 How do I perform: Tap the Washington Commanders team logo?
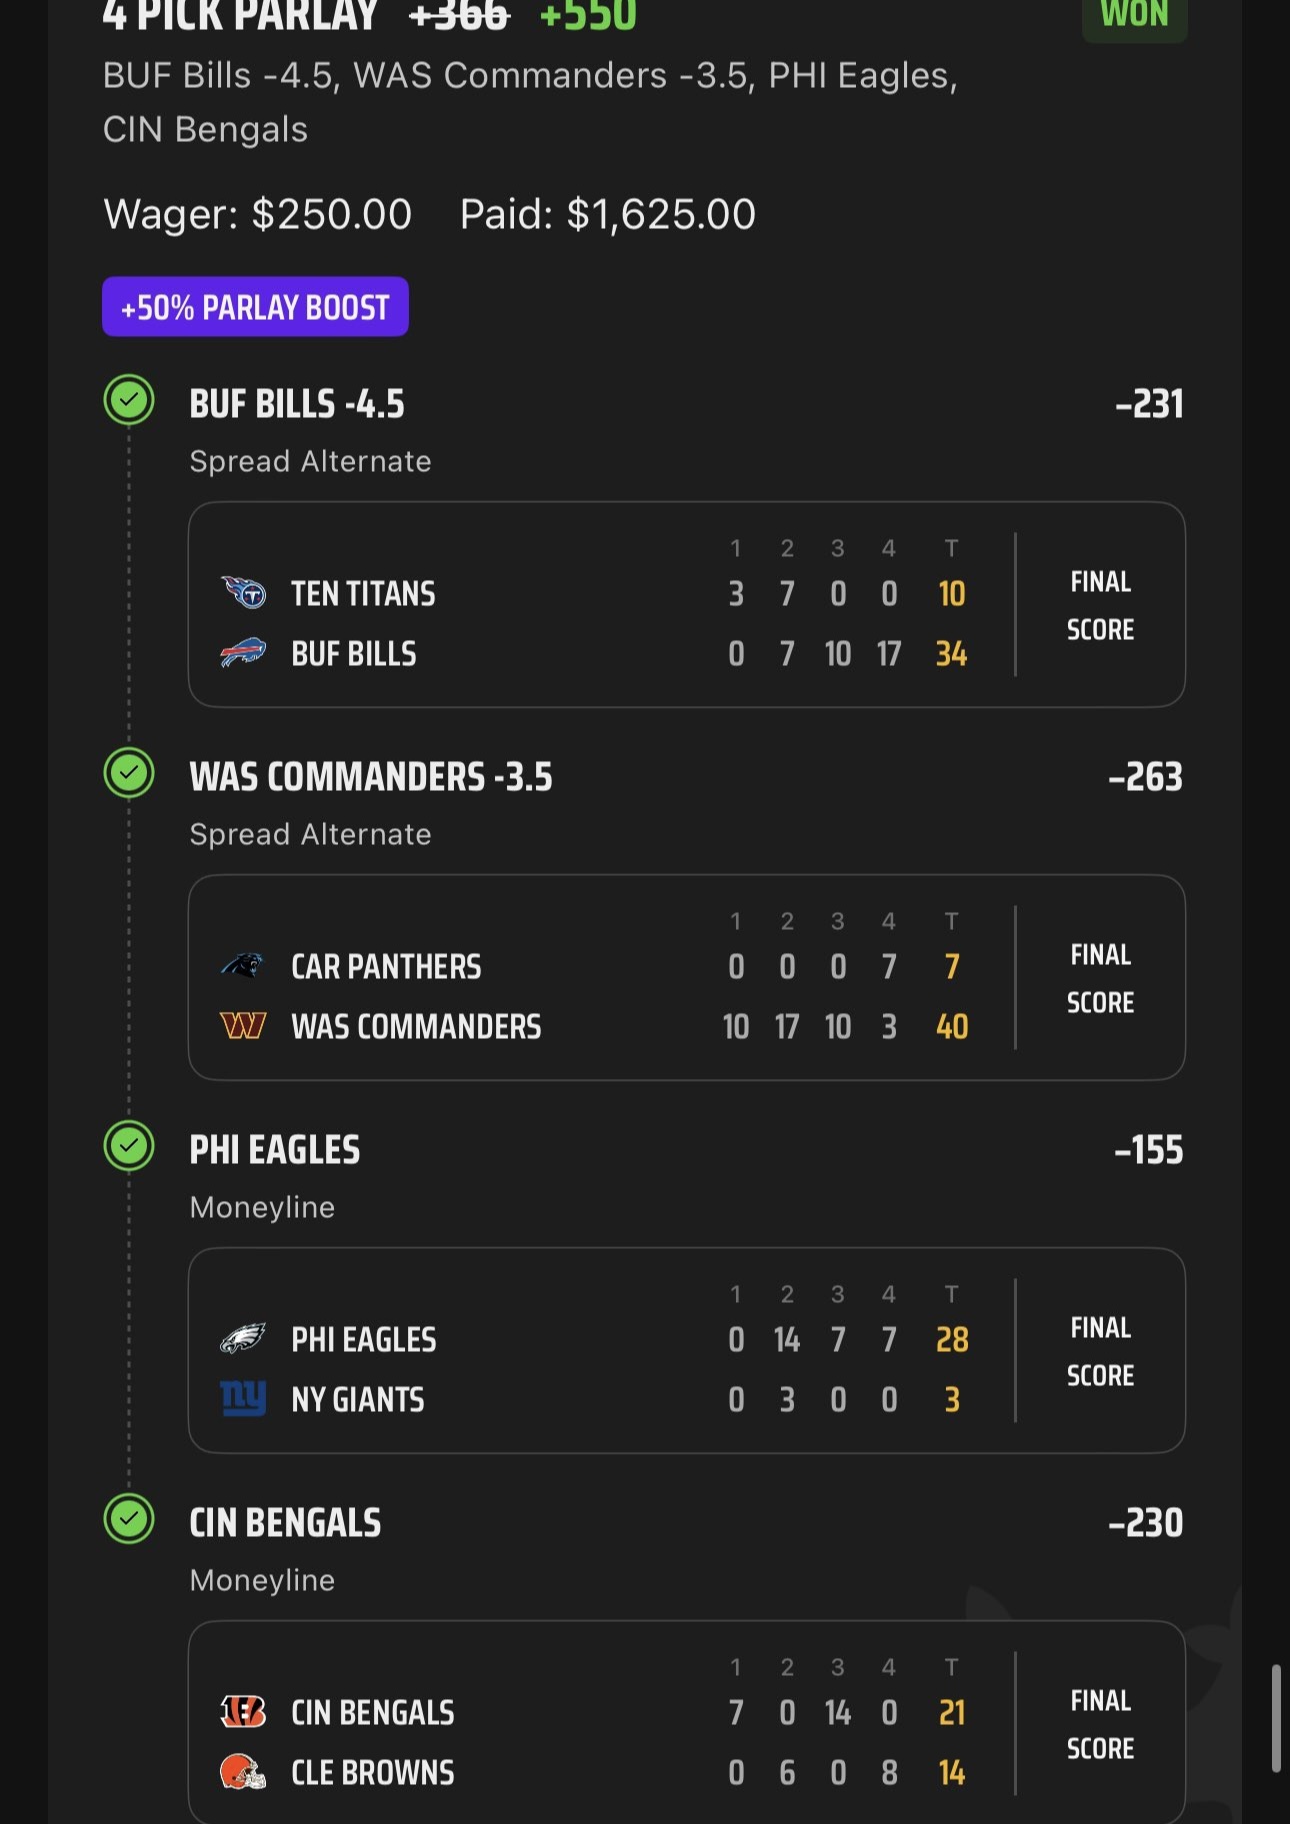(x=243, y=1026)
